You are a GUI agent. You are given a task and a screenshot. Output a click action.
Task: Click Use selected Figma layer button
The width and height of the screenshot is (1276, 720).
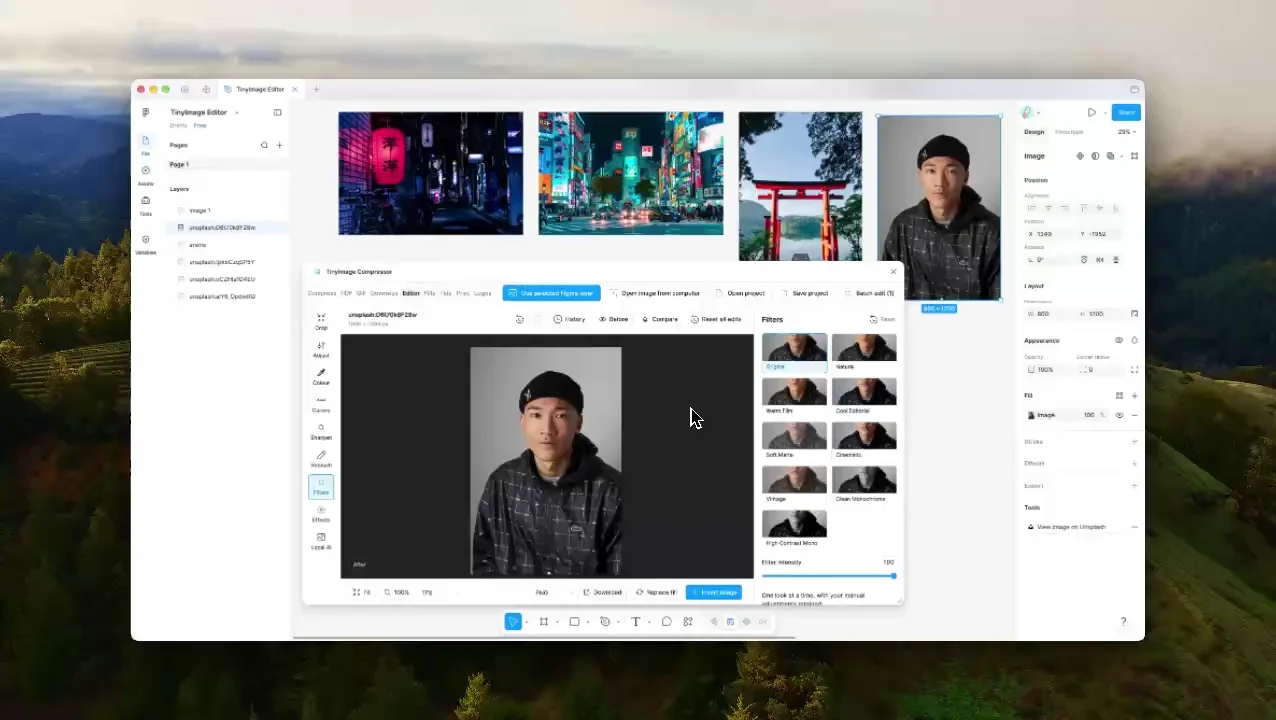(x=551, y=293)
